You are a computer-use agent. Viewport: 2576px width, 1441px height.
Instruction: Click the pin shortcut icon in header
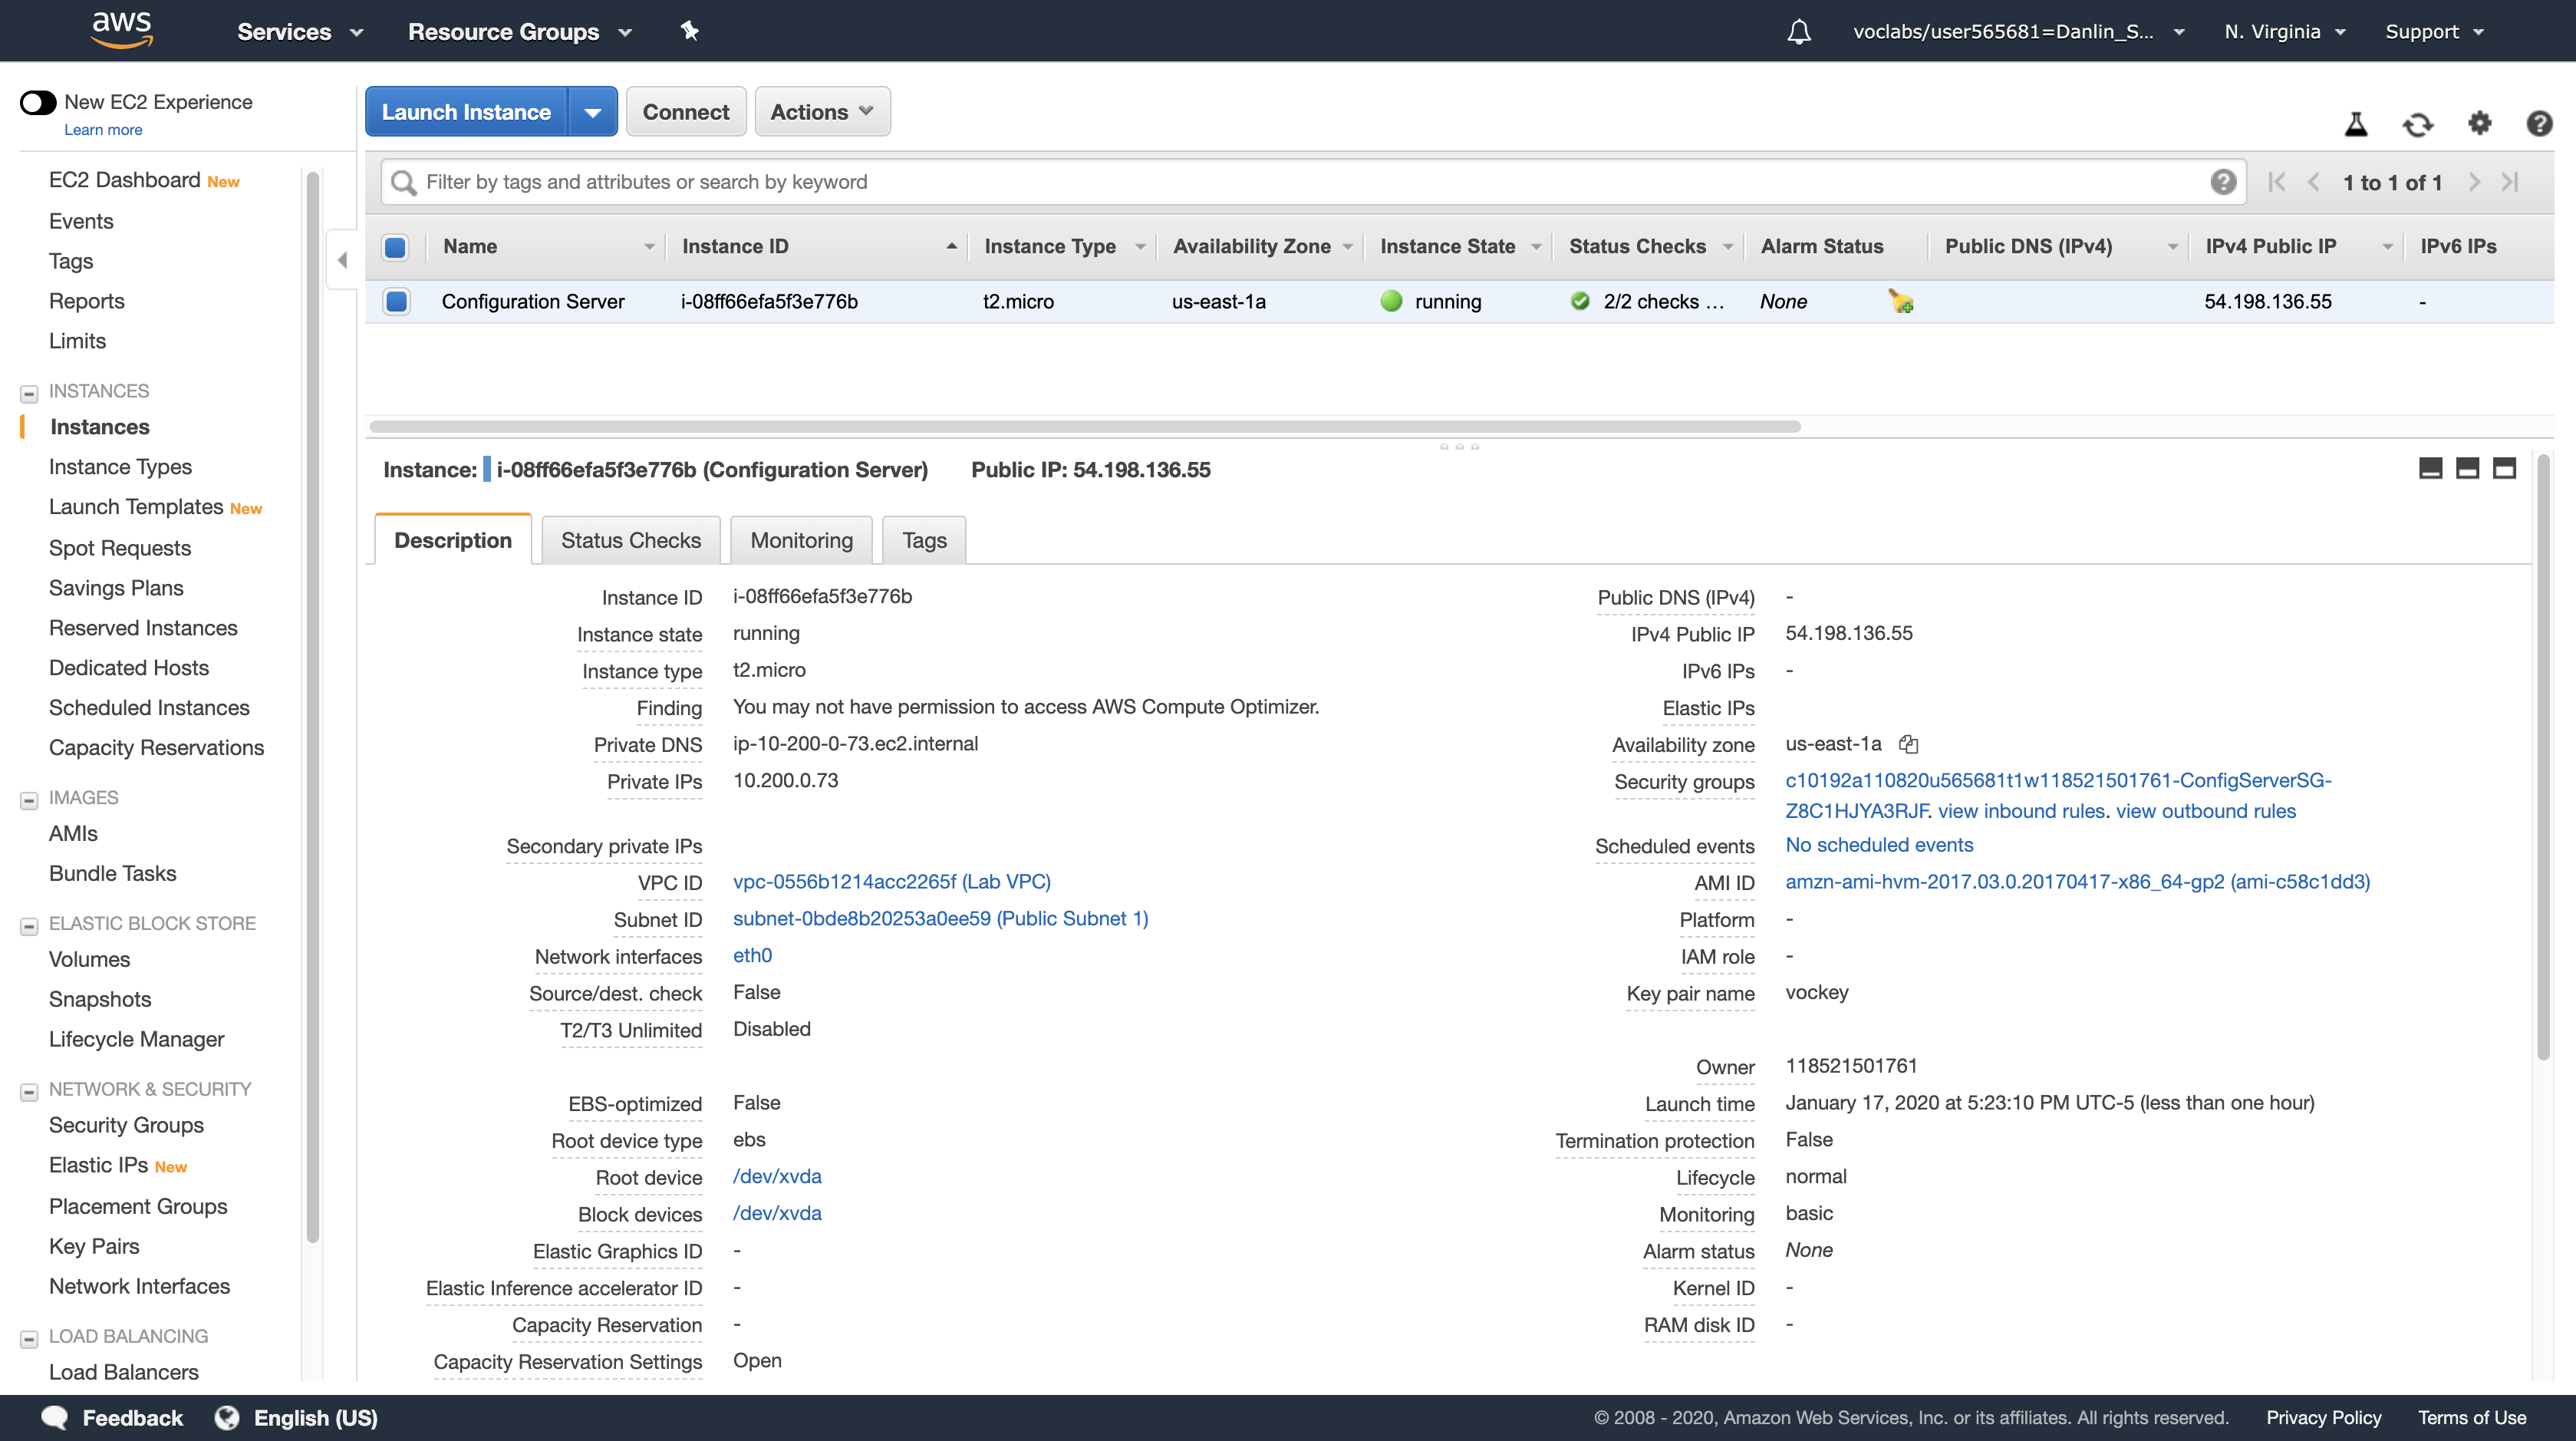(x=689, y=31)
